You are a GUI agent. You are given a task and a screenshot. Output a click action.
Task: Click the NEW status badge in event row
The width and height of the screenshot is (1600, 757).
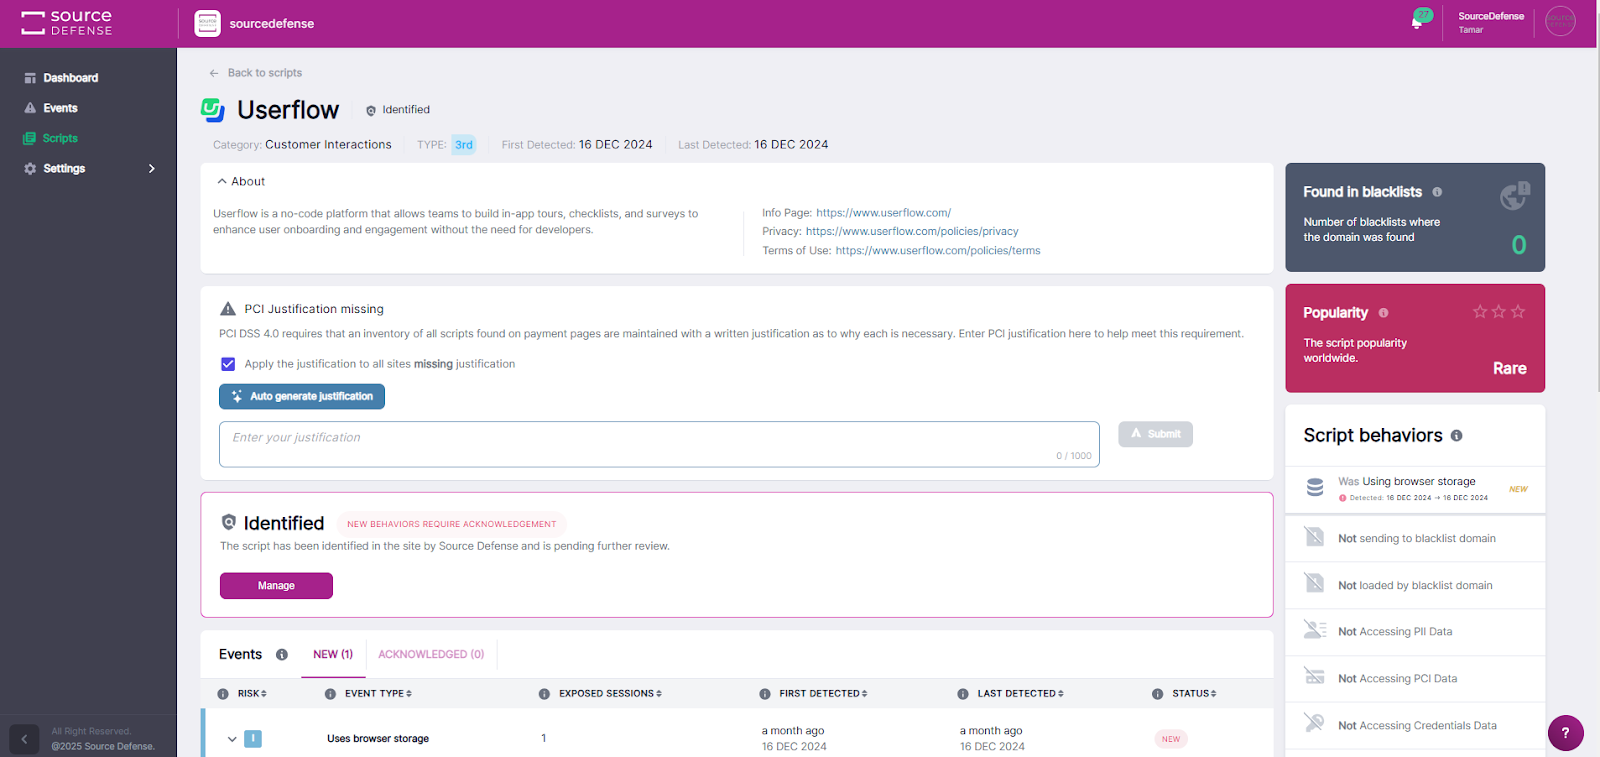1171,739
